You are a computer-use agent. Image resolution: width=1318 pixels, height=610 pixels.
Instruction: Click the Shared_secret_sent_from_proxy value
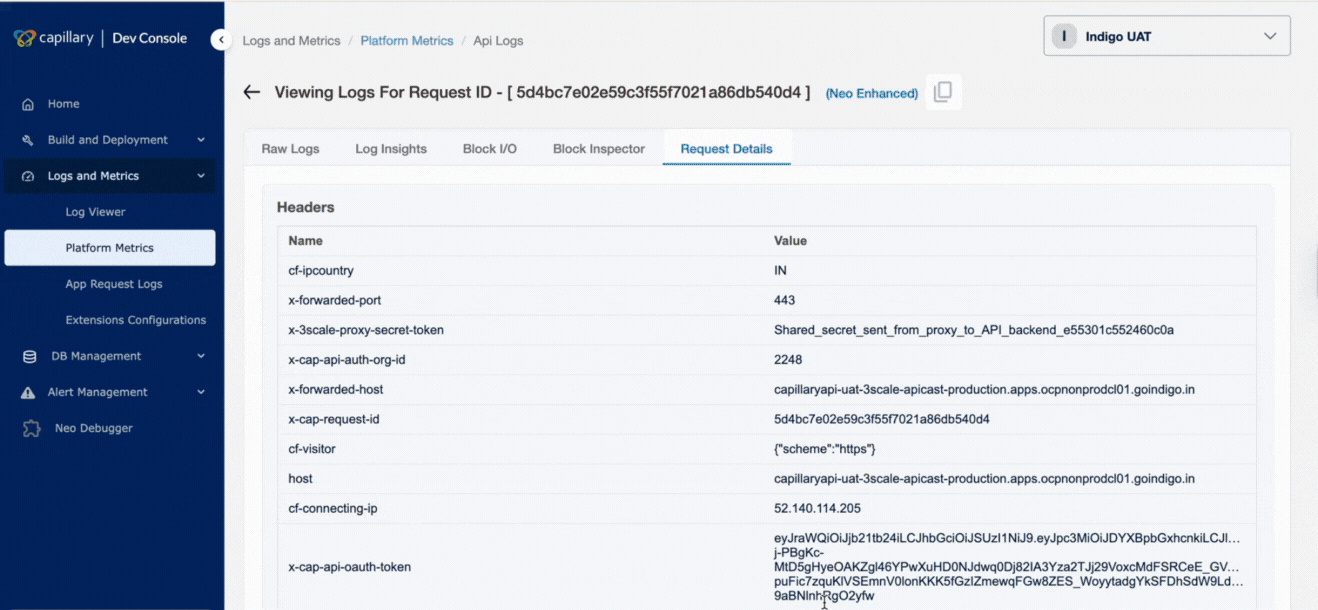pos(974,330)
